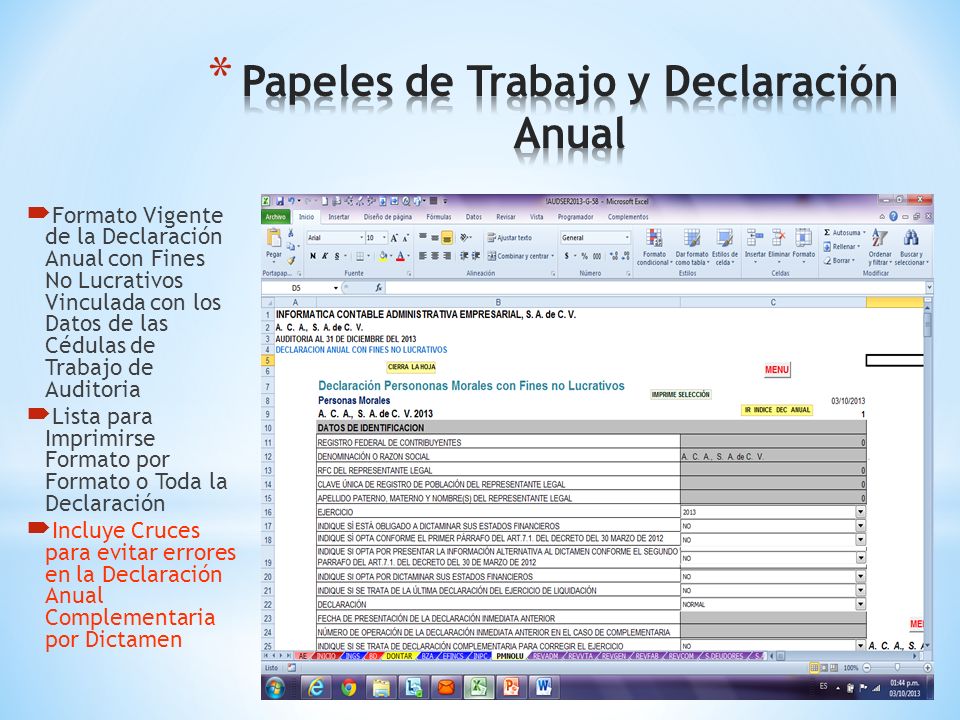Viewport: 960px width, 720px height.
Task: Open the Name Box dropdown arrow
Action: click(x=336, y=288)
